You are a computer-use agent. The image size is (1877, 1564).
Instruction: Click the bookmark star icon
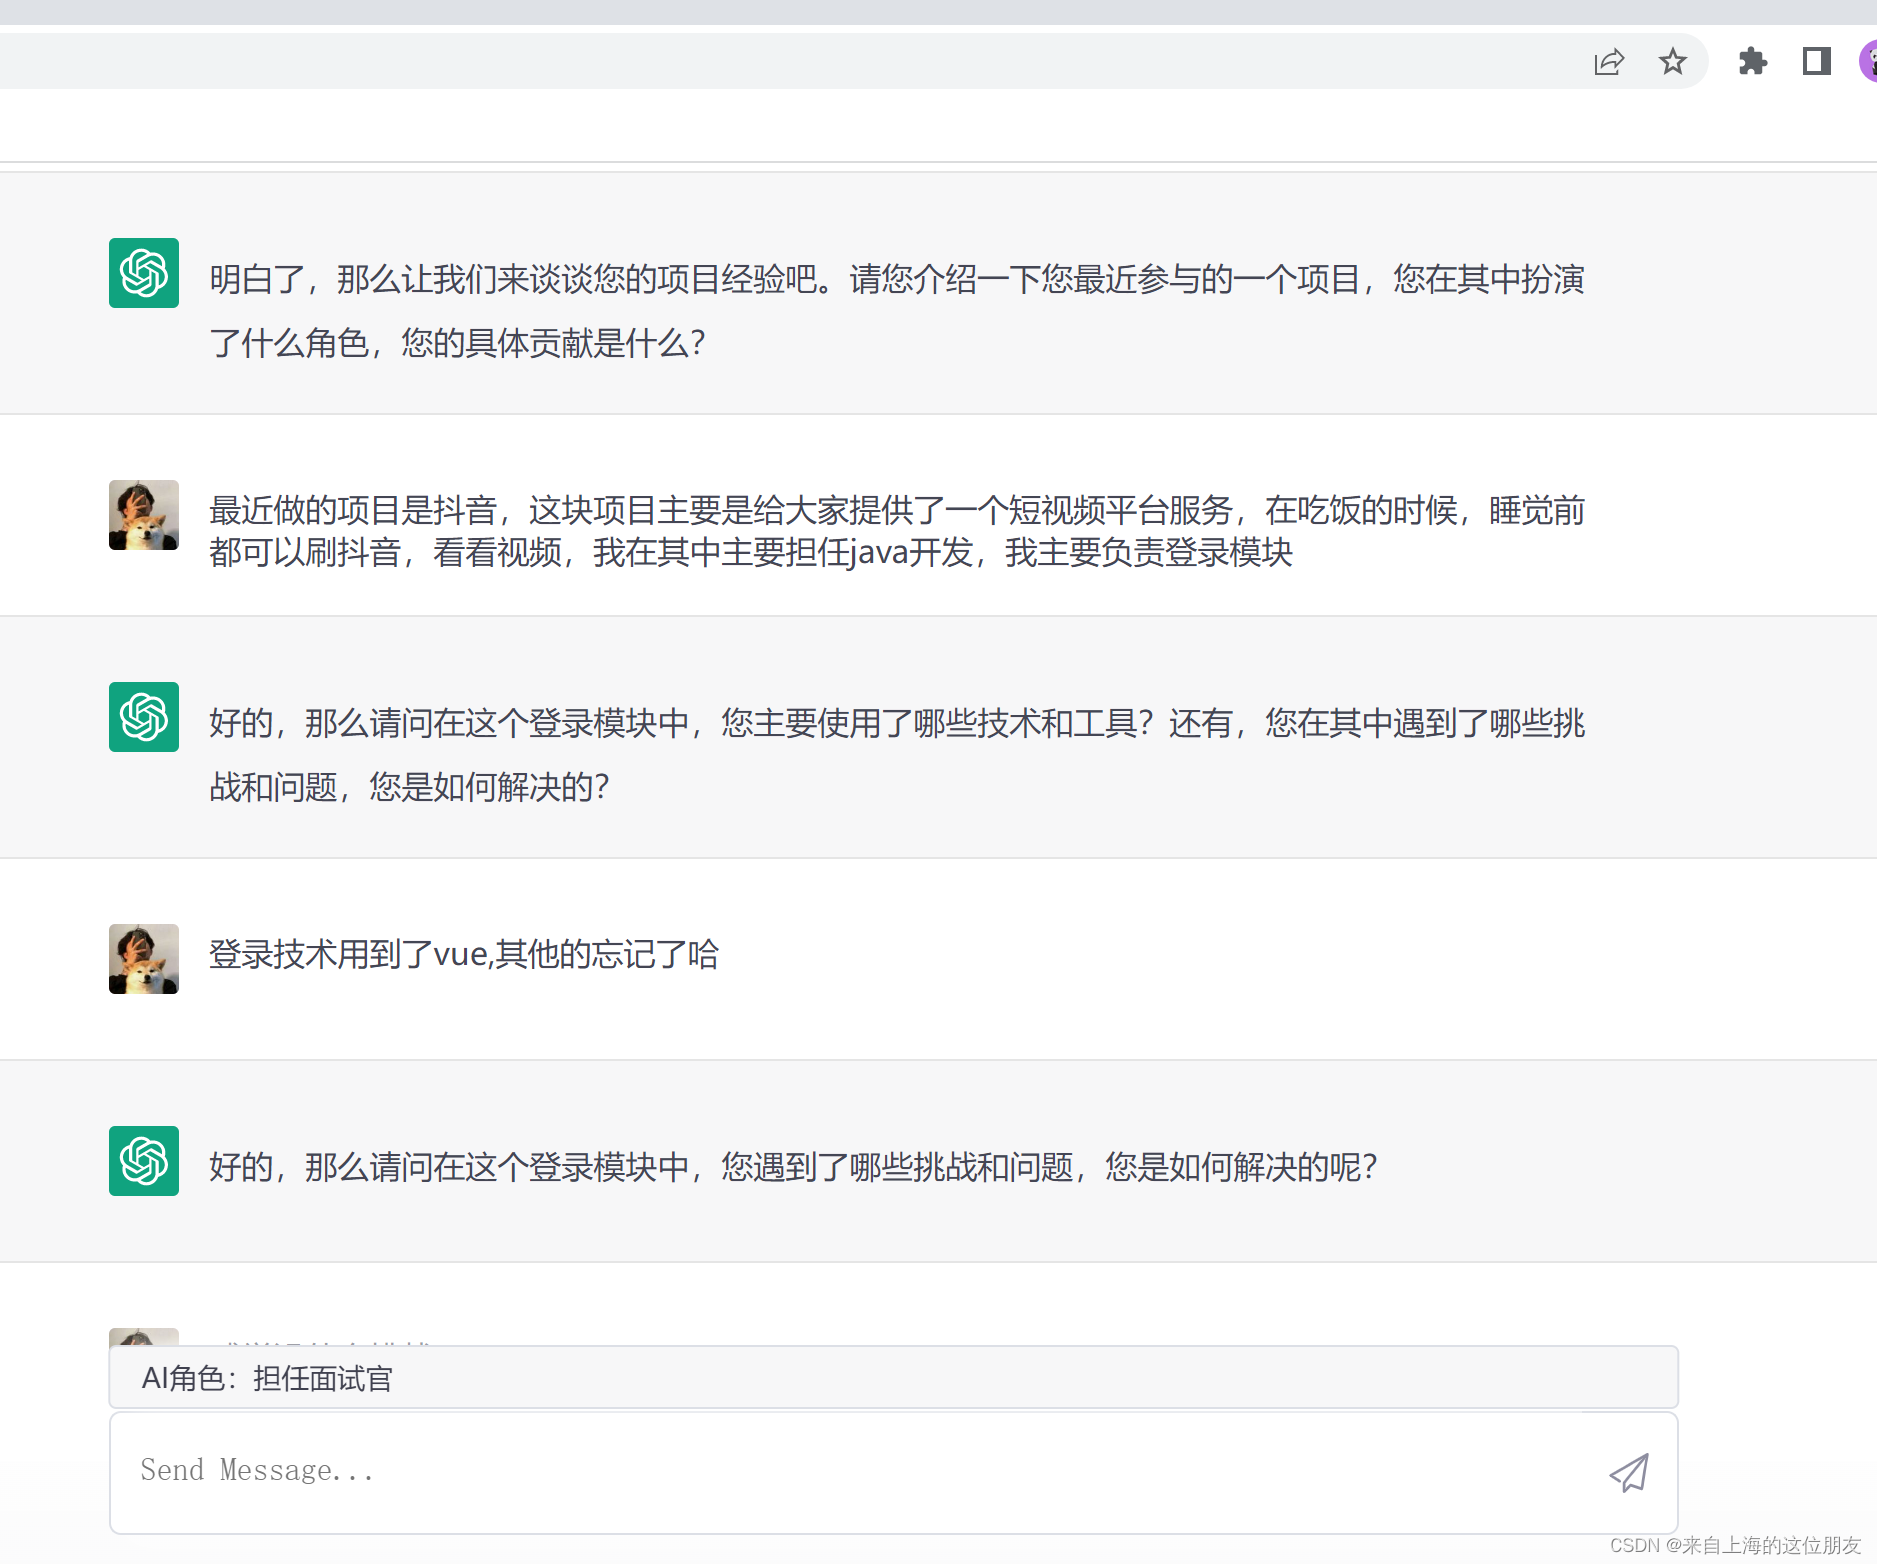coord(1673,61)
